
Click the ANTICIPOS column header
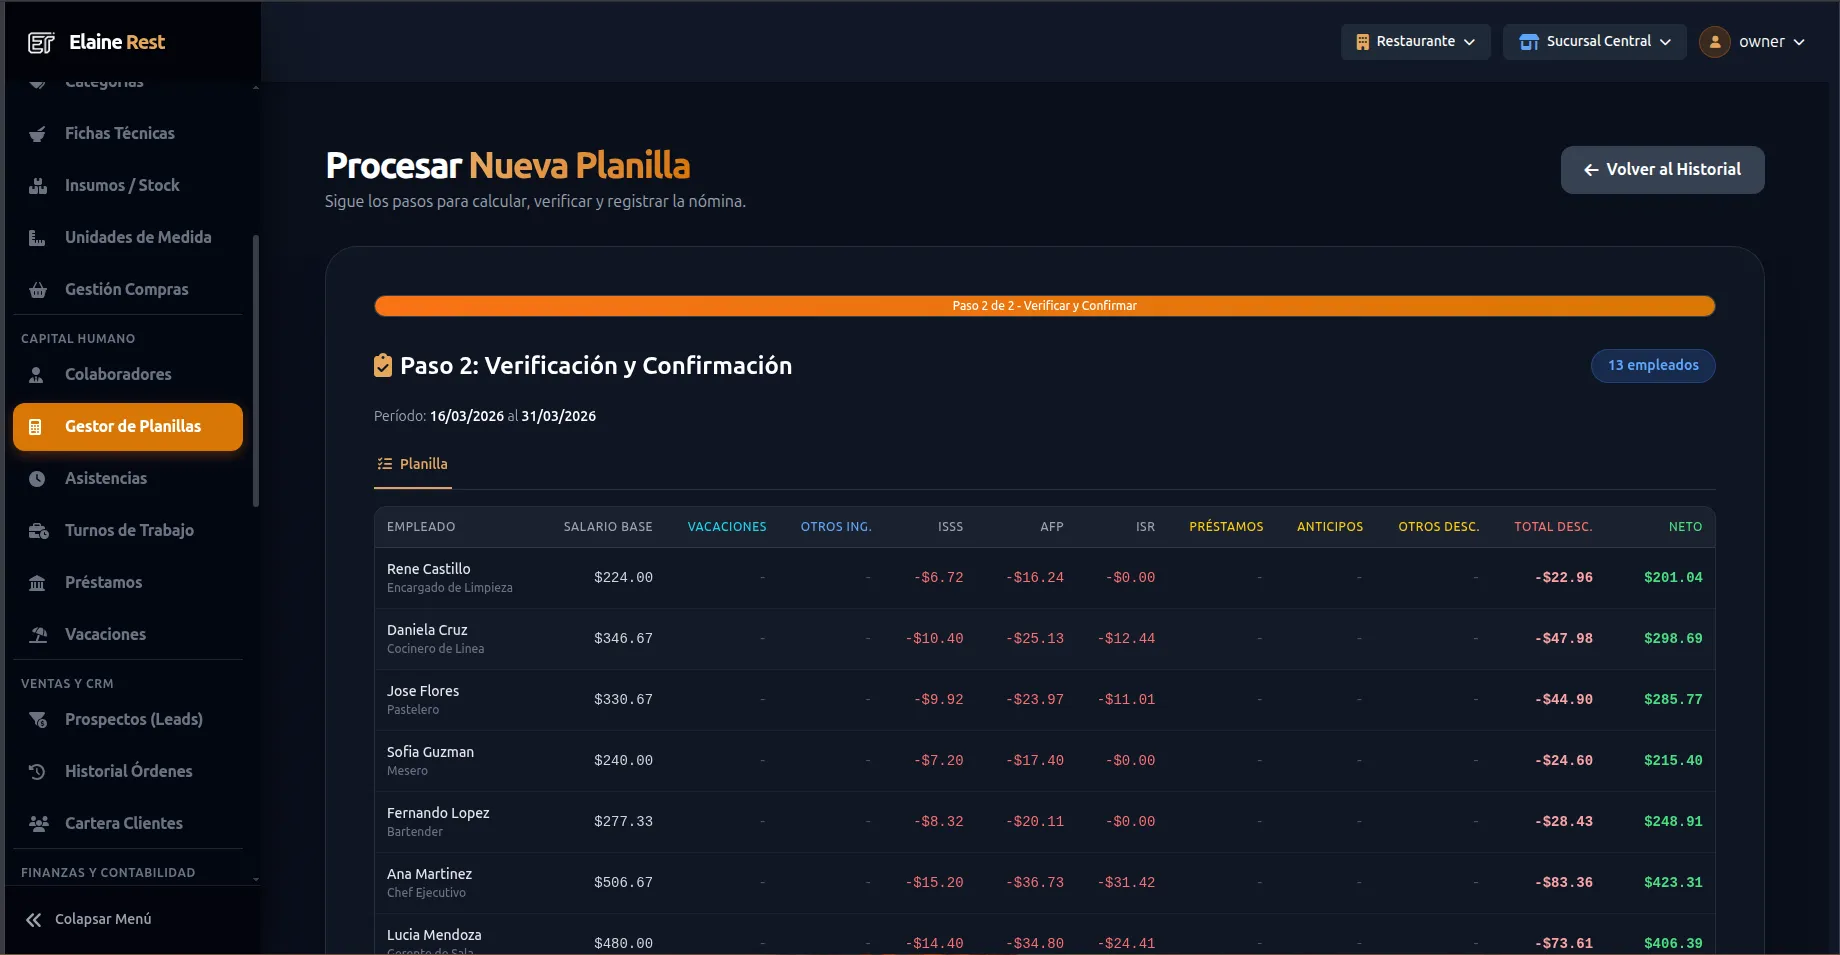[x=1330, y=527]
